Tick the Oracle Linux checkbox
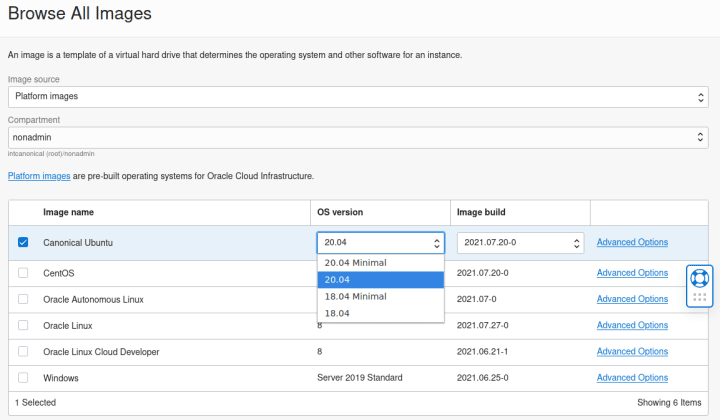720x420 pixels. (24, 325)
